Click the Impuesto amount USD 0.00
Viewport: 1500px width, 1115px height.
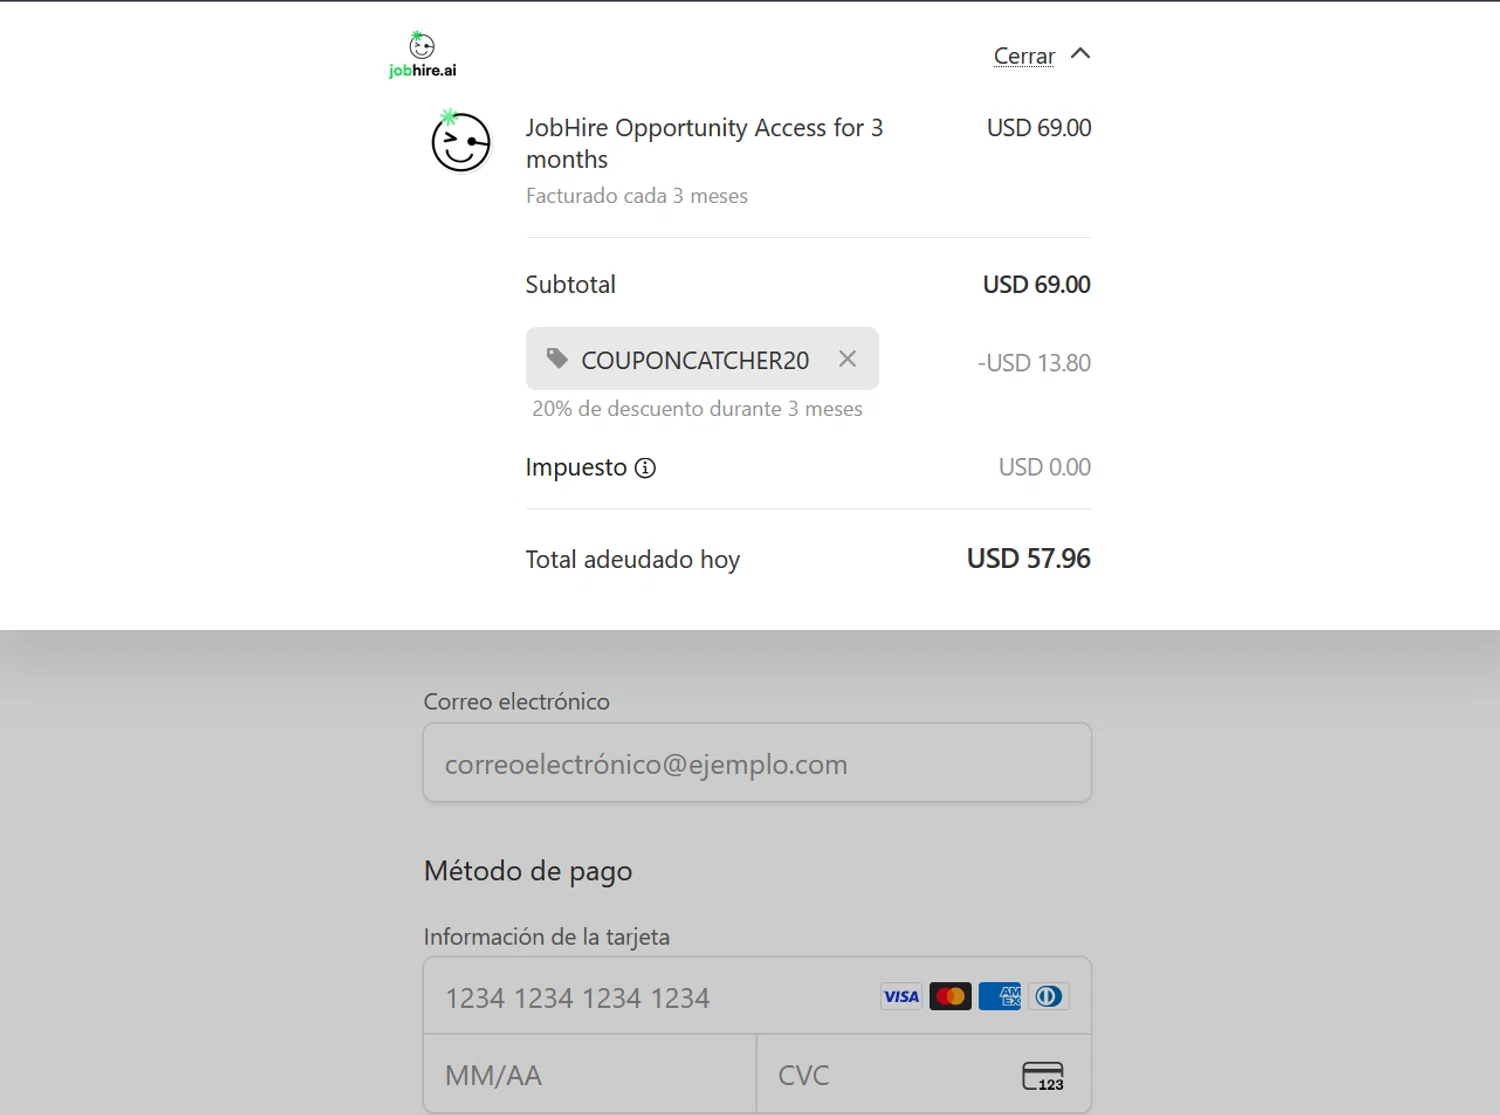(x=1044, y=467)
